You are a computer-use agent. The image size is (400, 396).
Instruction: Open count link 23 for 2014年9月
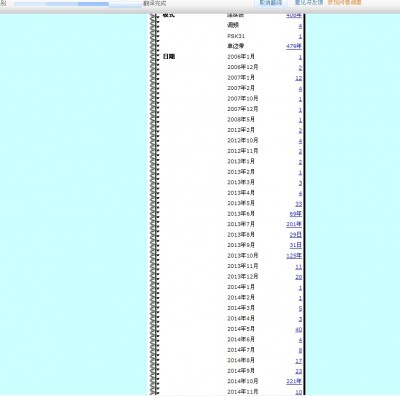pos(298,371)
